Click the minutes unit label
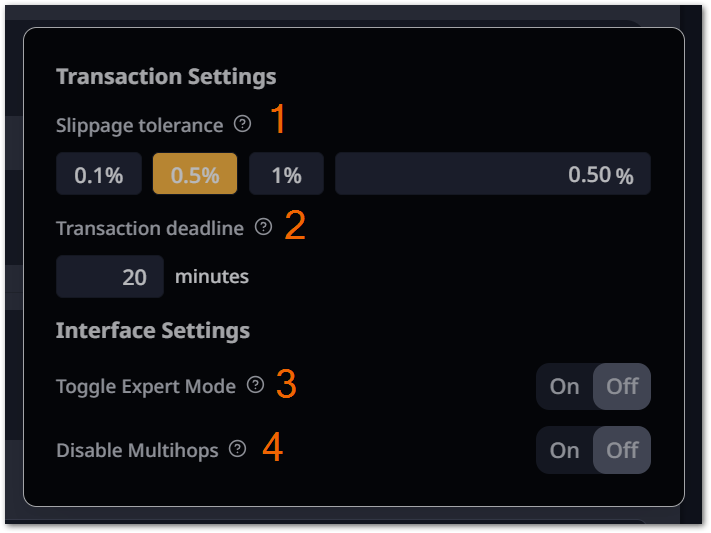Image resolution: width=711 pixels, height=533 pixels. click(x=212, y=276)
